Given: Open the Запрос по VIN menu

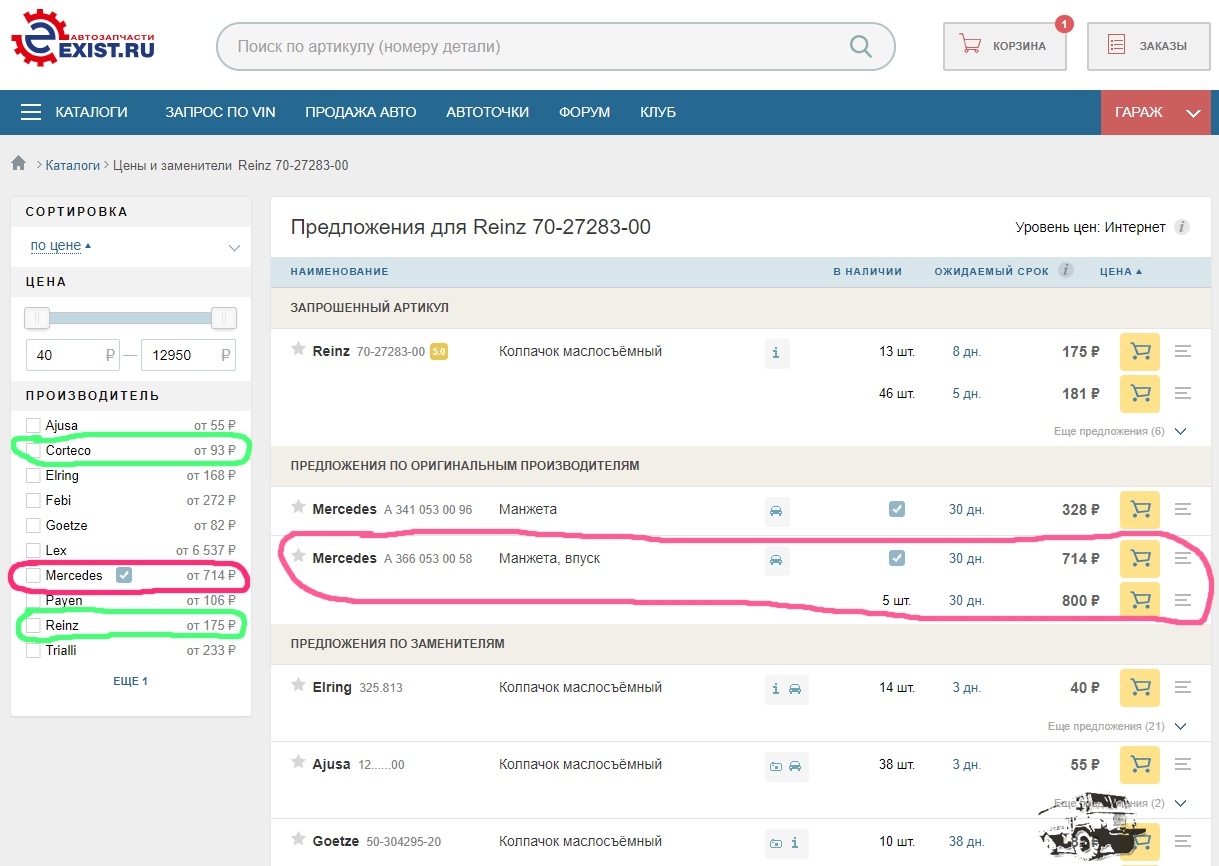Looking at the screenshot, I should [220, 112].
